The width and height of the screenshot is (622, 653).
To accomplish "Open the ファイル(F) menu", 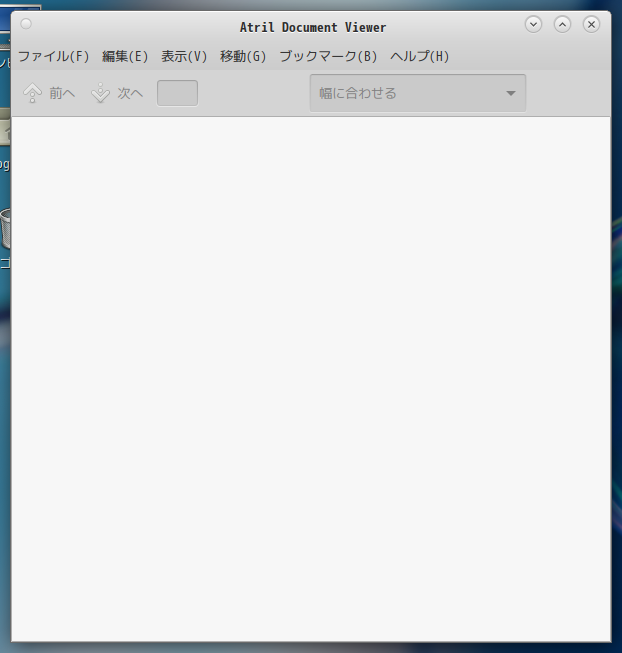I will (53, 56).
